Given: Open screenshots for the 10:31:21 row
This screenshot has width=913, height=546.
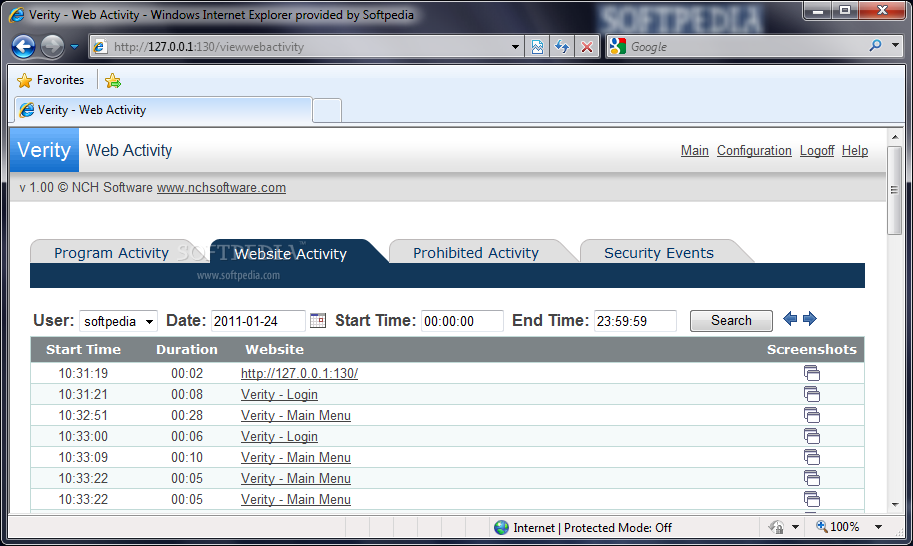Looking at the screenshot, I should 812,394.
